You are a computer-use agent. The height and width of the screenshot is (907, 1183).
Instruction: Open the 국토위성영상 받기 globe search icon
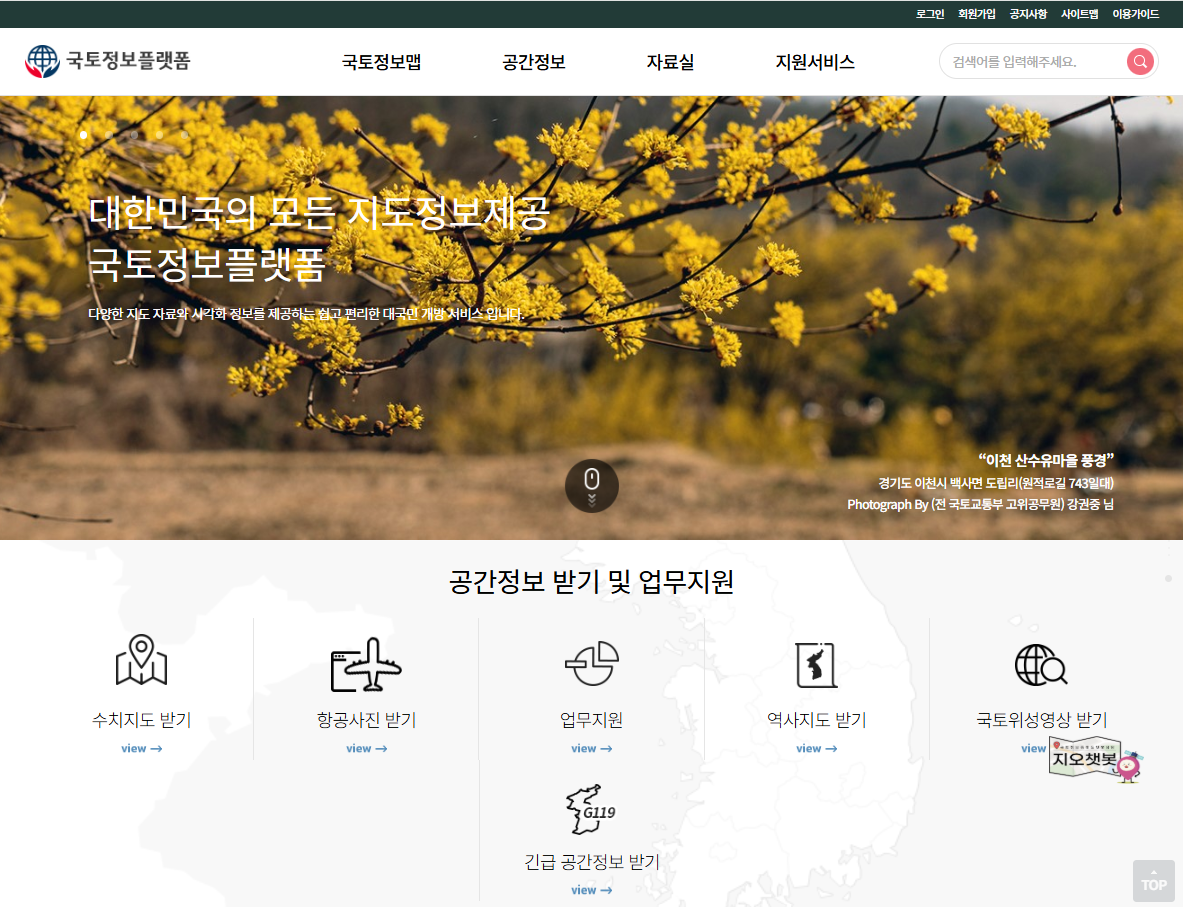pos(1041,664)
